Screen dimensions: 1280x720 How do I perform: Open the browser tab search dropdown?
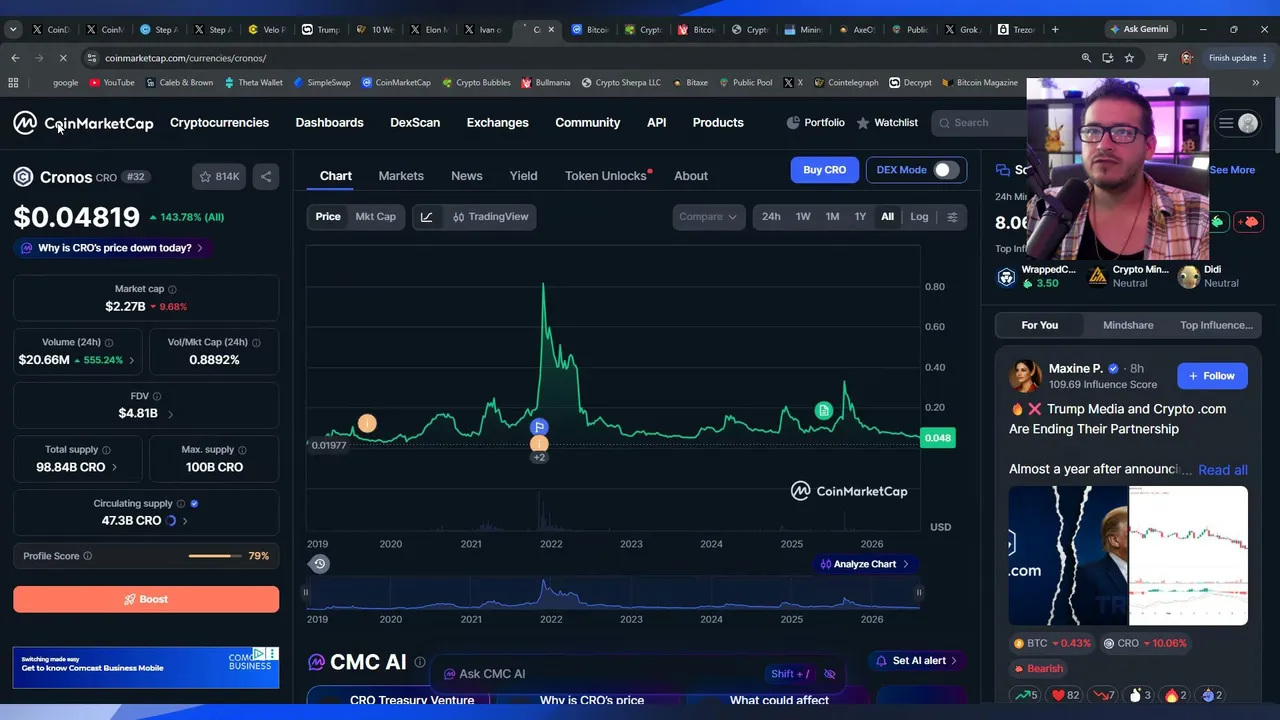tap(13, 30)
